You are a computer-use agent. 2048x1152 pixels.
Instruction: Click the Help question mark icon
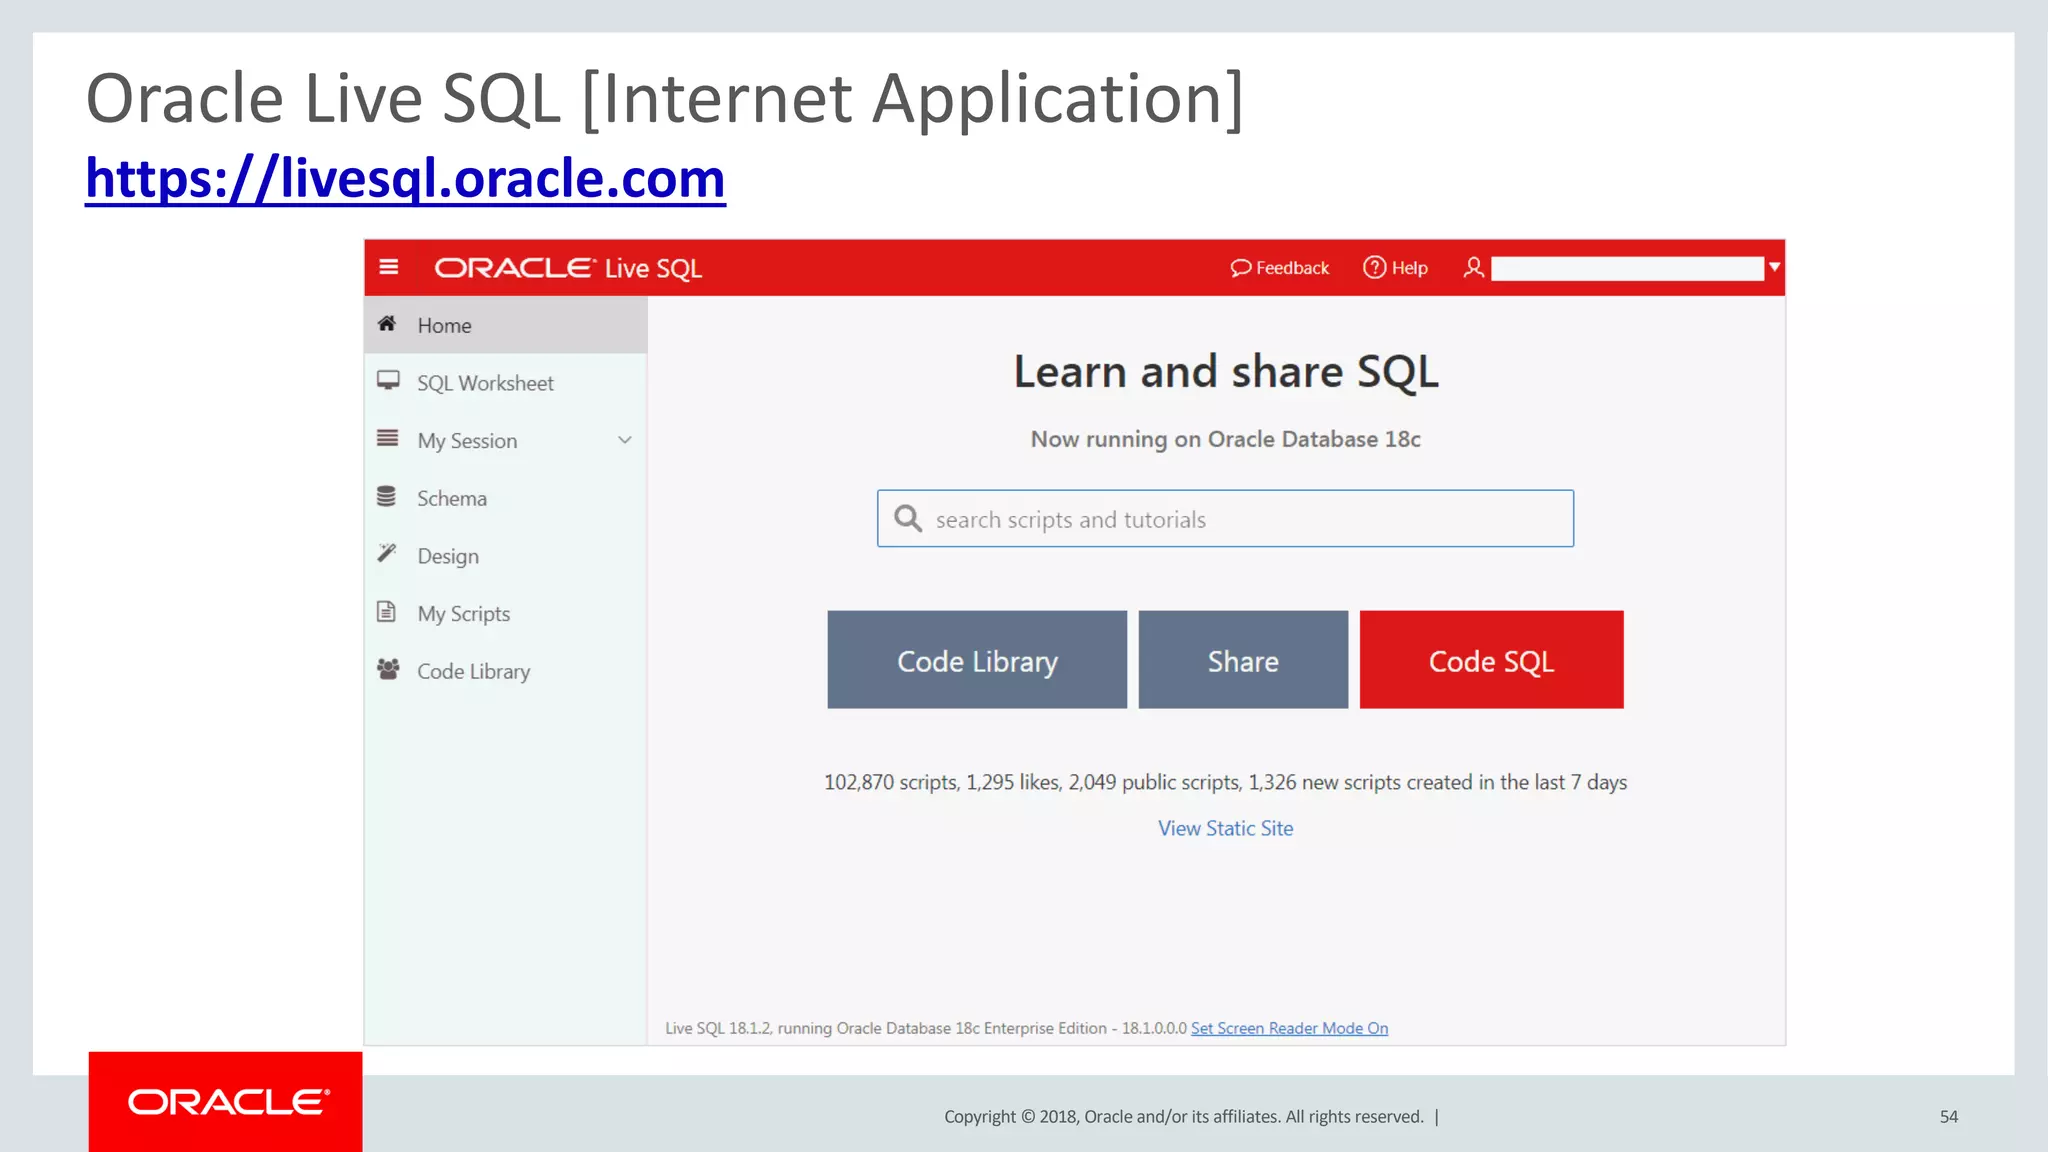(1374, 267)
